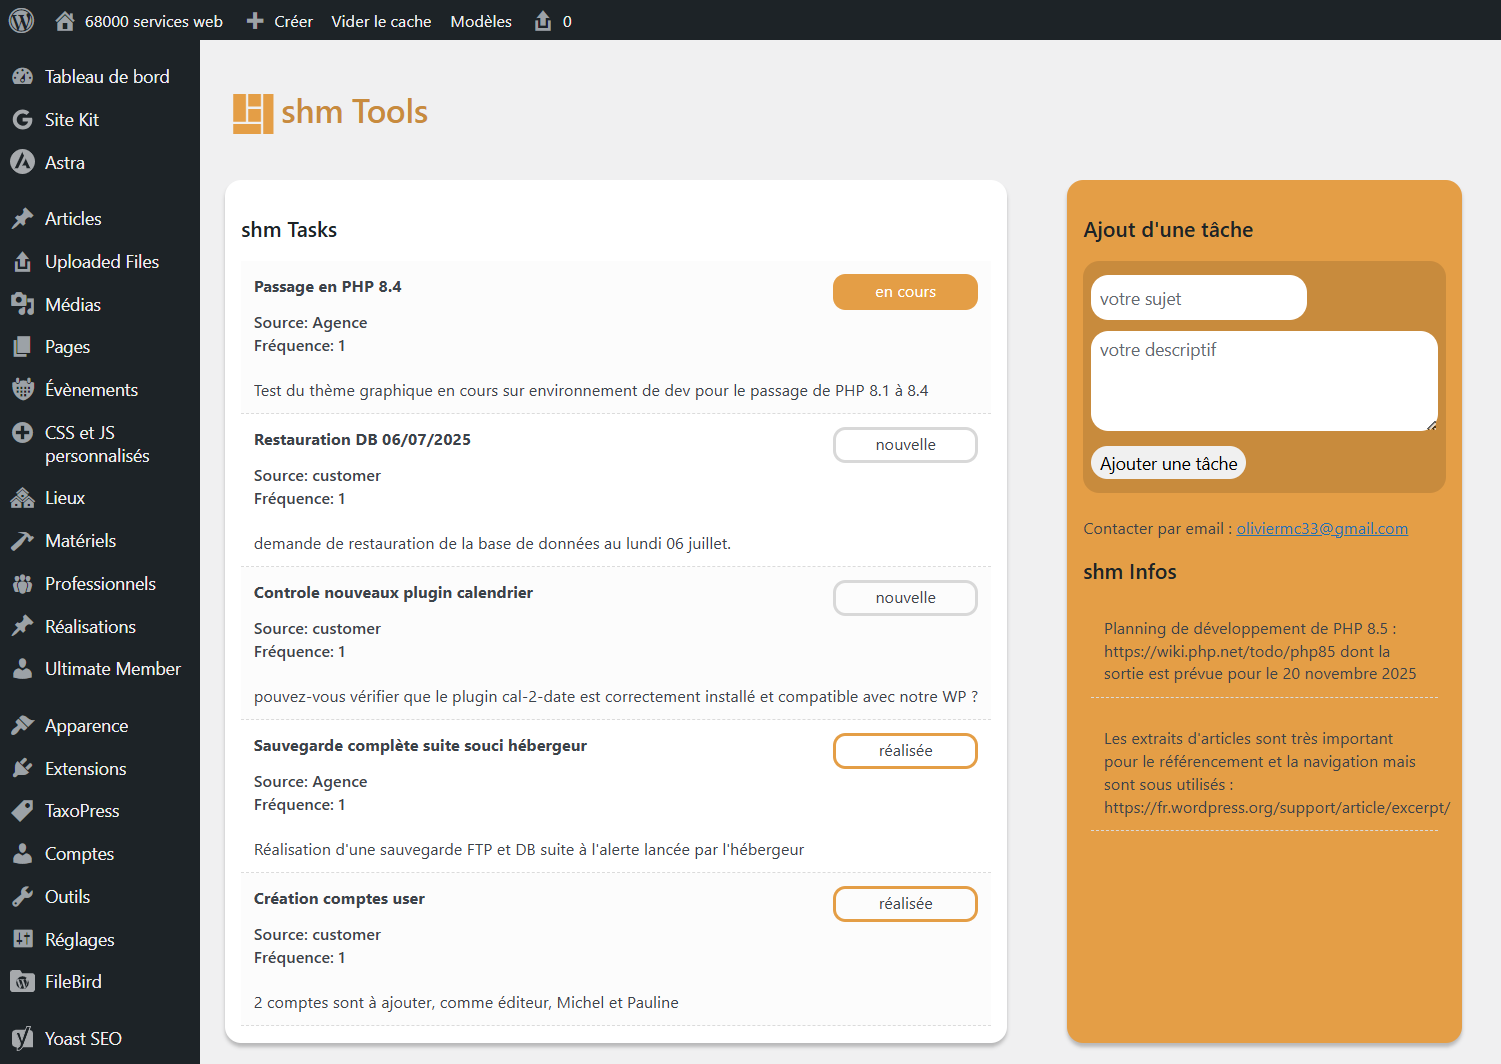Click the Réalisations pin icon
The height and width of the screenshot is (1064, 1501).
[x=22, y=627]
